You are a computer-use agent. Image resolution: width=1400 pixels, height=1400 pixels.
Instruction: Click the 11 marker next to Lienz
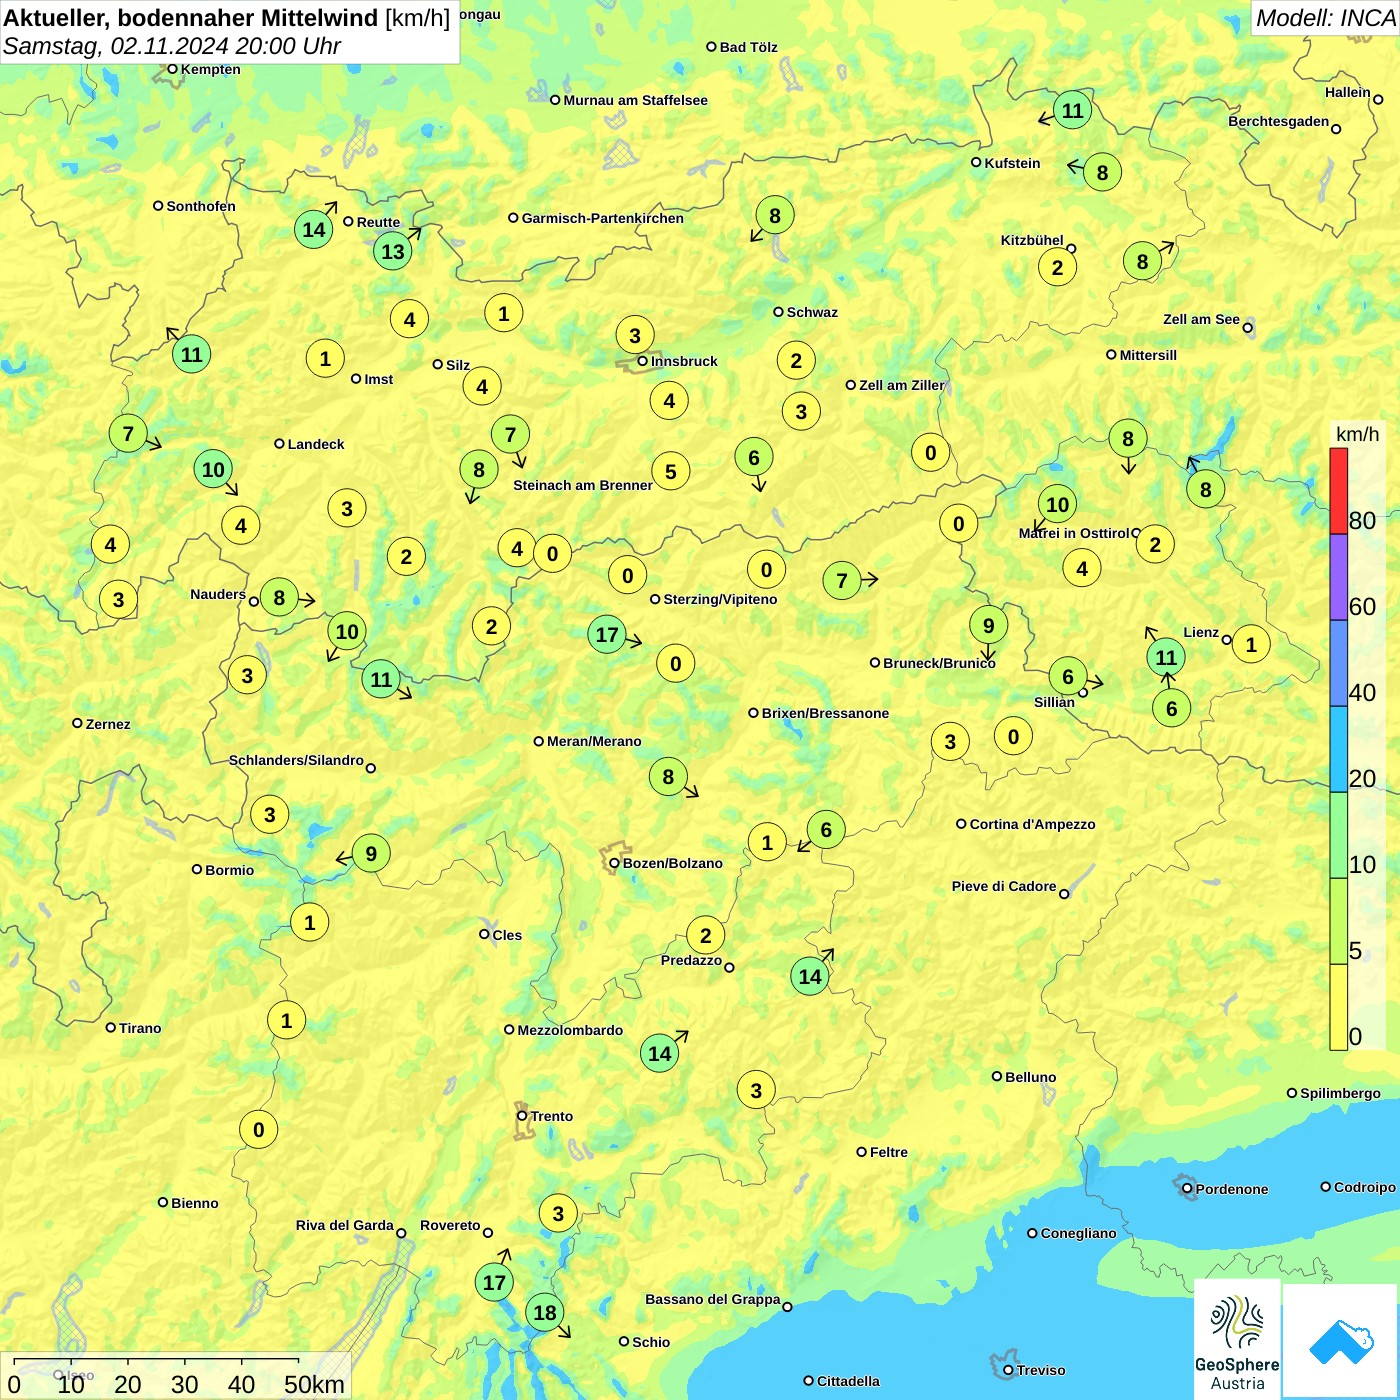(x=1166, y=657)
